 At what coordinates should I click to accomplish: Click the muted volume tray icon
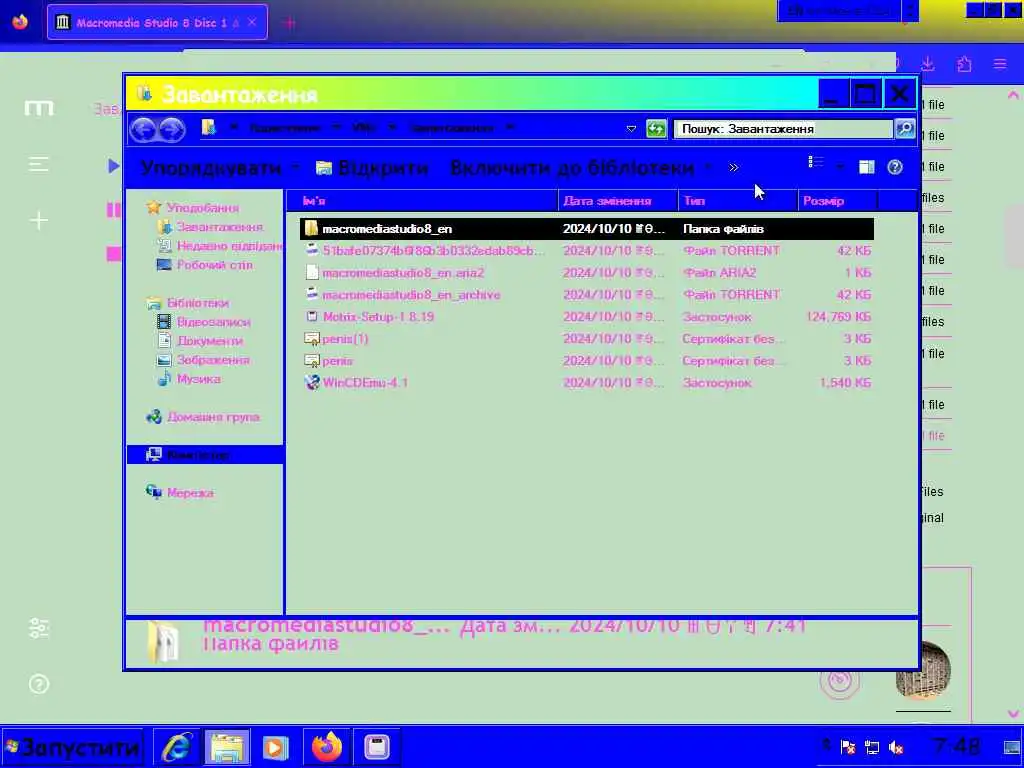896,747
